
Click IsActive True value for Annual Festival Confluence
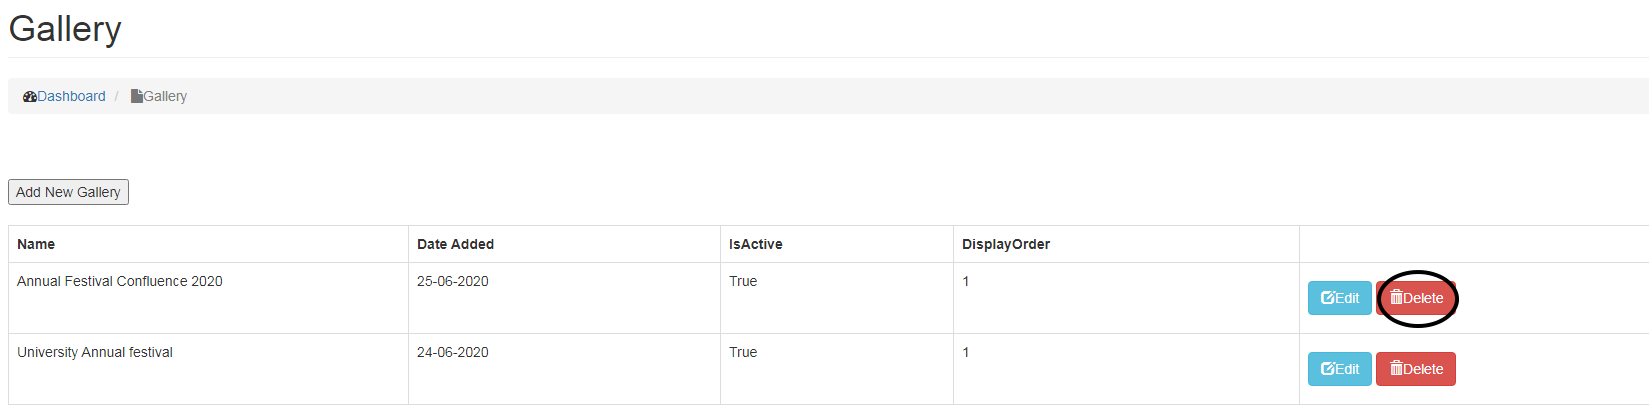point(743,282)
